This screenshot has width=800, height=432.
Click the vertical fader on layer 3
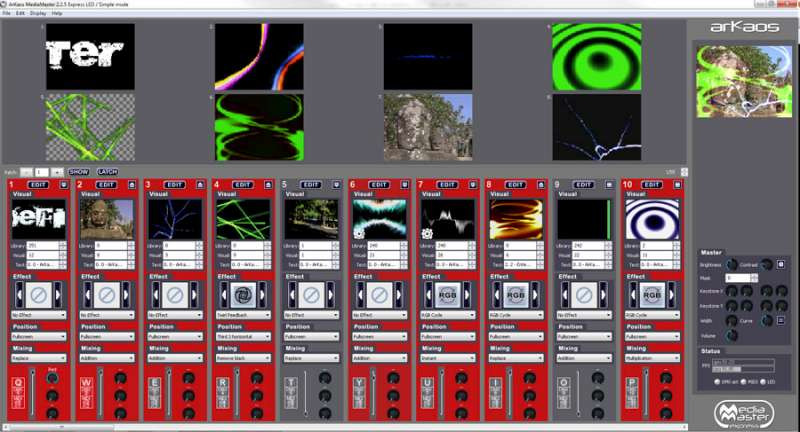[x=168, y=395]
